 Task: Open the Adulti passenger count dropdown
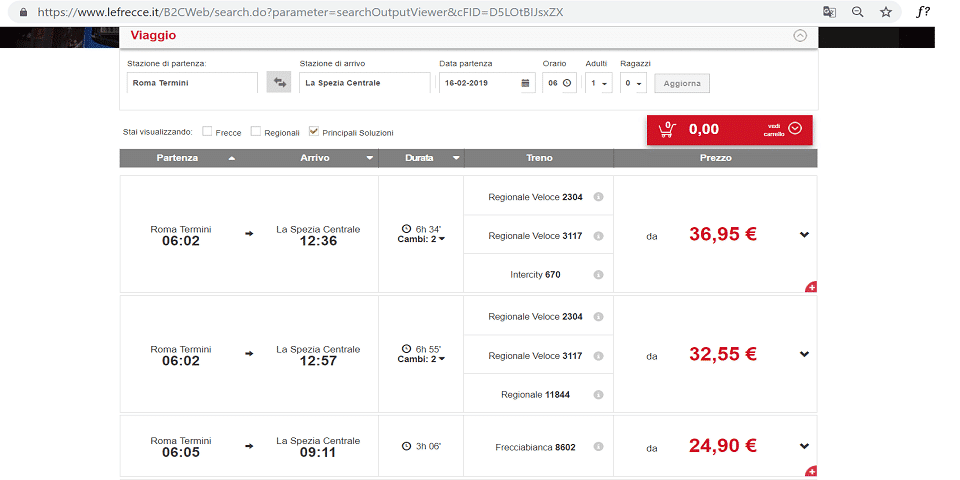(599, 83)
